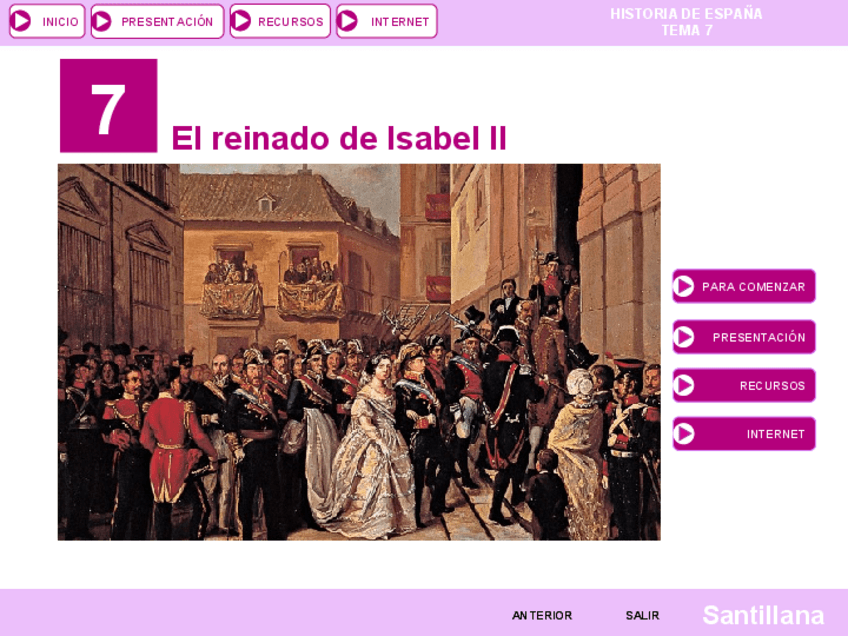848x636 pixels.
Task: Select the INTERNET label in the top bar
Action: pos(400,22)
